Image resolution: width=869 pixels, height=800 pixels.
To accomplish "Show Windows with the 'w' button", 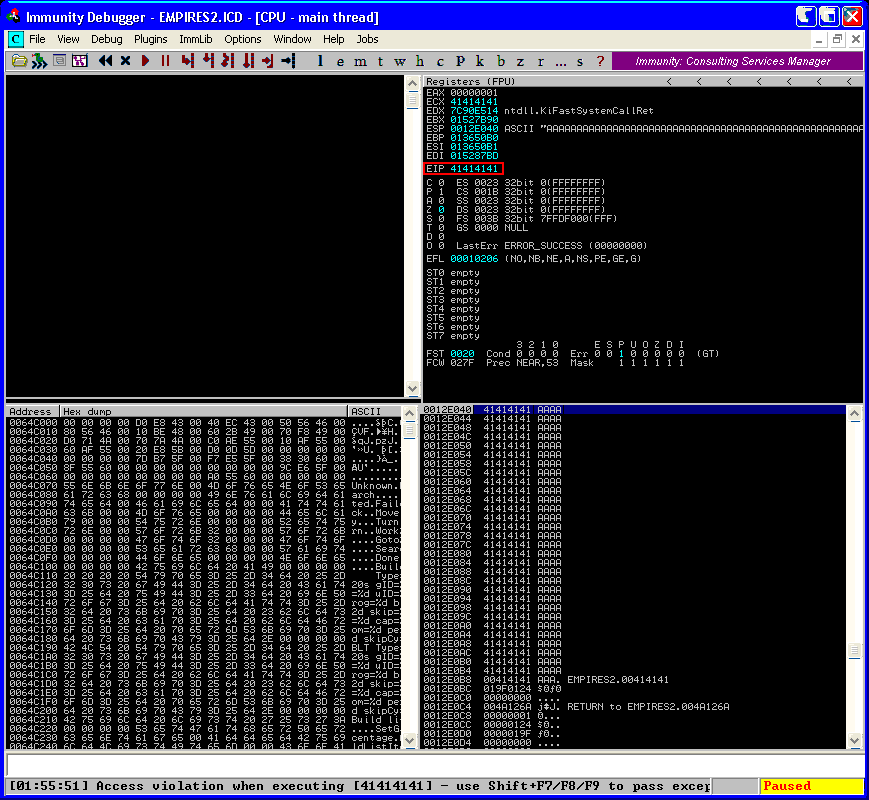I will coord(400,61).
